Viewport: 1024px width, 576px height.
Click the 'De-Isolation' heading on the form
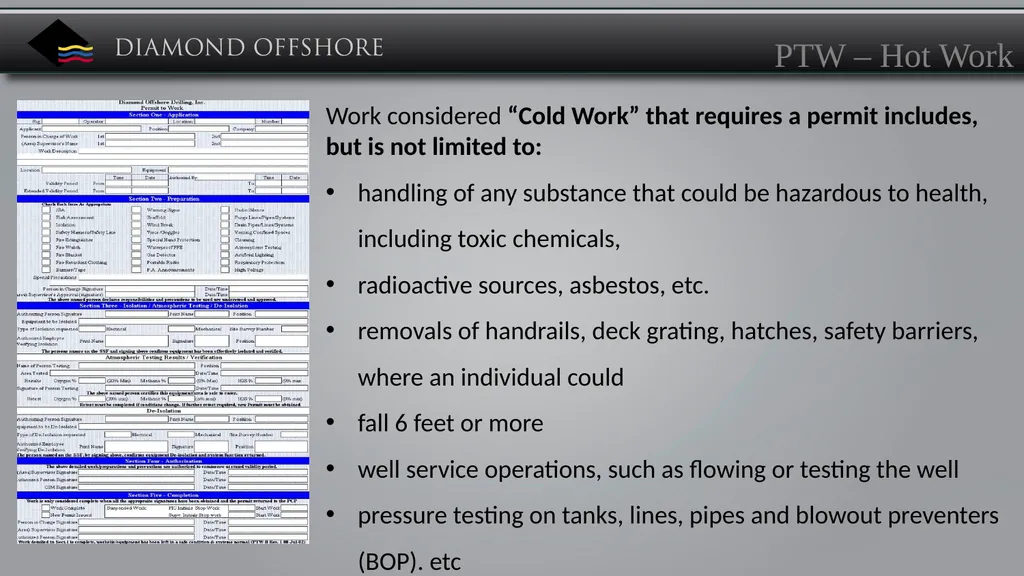coord(163,411)
